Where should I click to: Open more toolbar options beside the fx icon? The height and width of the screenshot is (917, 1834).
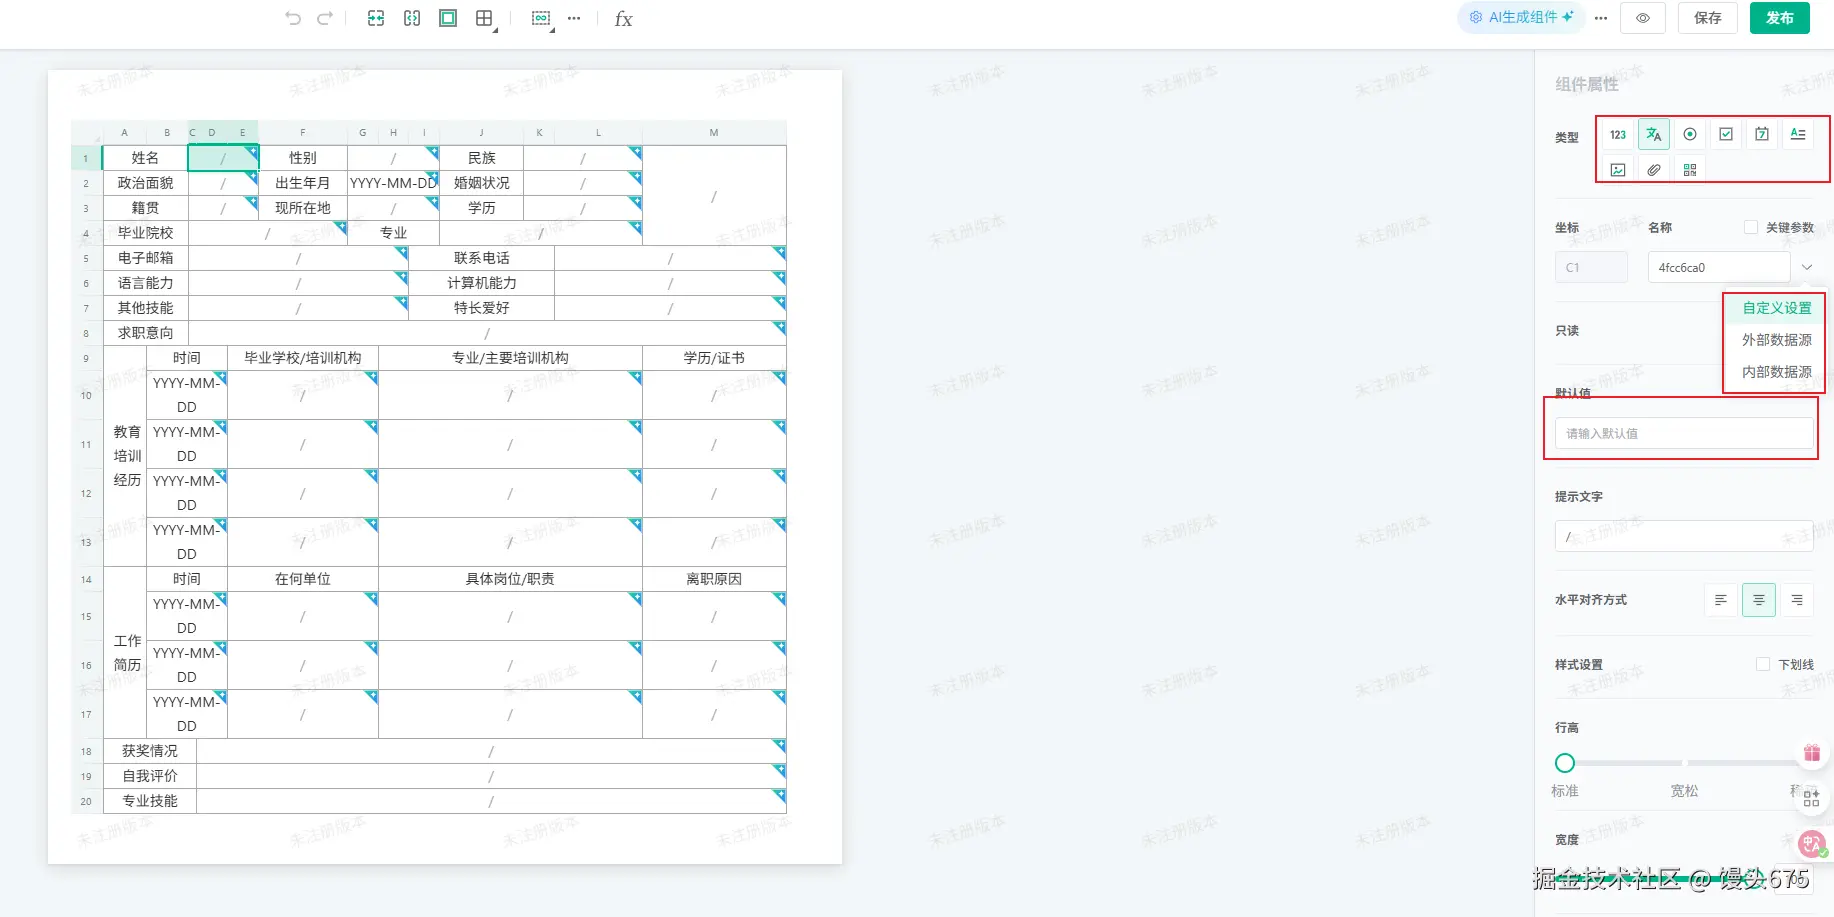click(x=574, y=18)
